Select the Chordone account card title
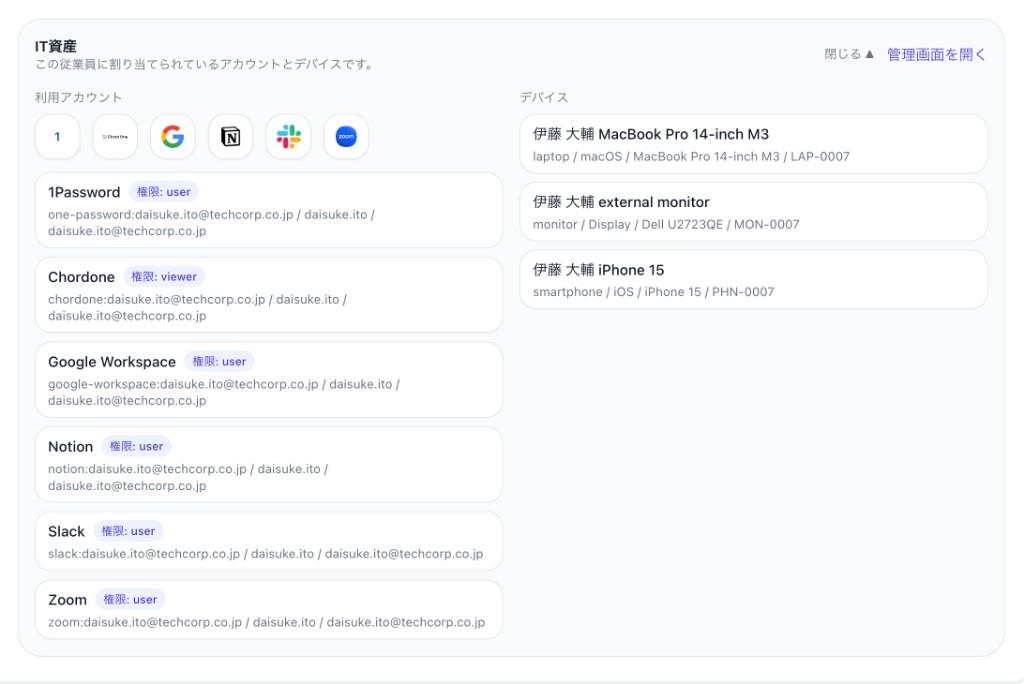Viewport: 1024px width, 684px height. click(x=82, y=277)
